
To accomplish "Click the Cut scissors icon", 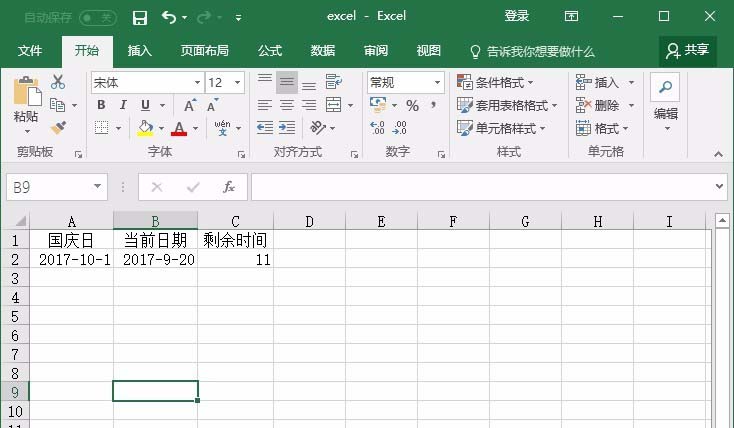I will coord(58,83).
